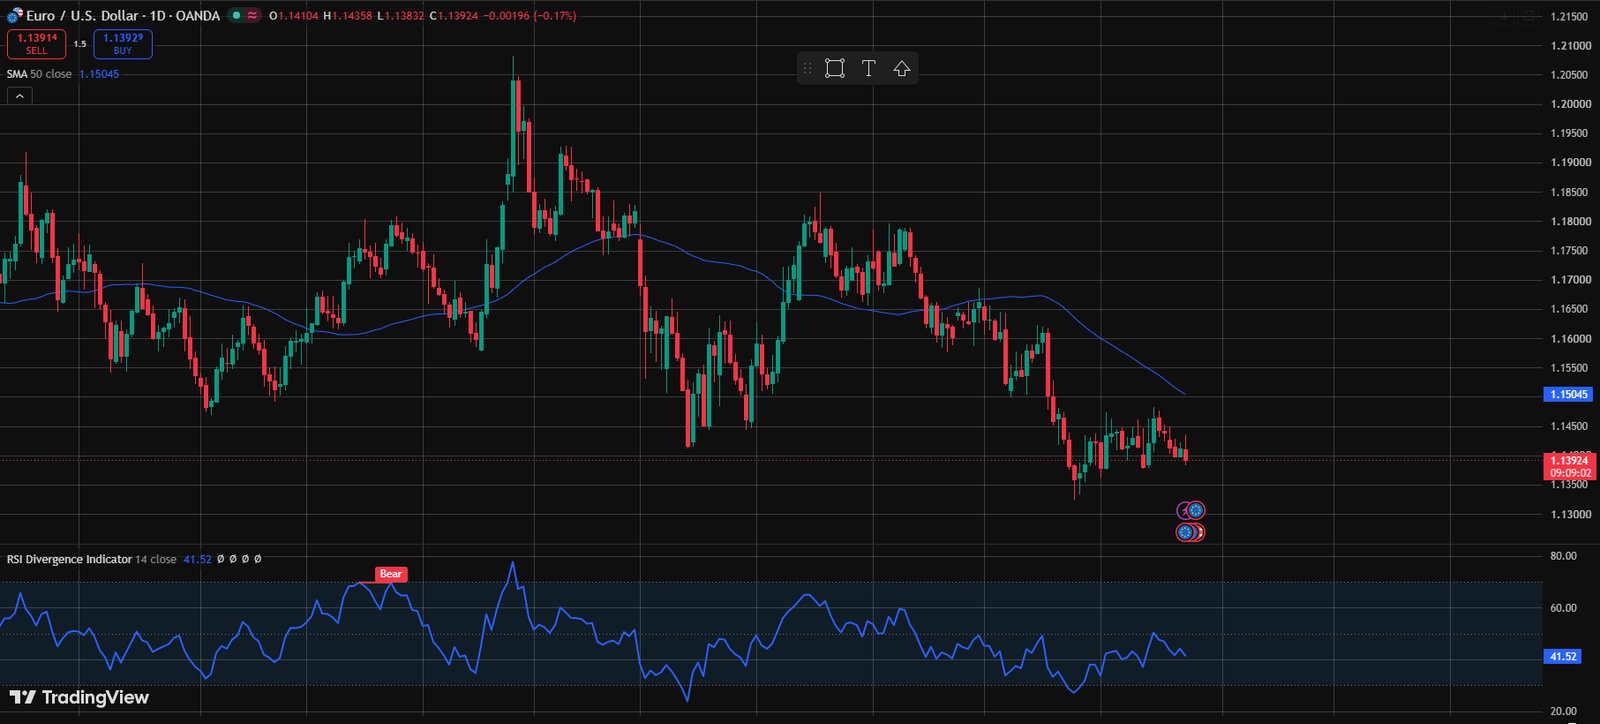Click the blue BUY 1.13929 button

[123, 44]
